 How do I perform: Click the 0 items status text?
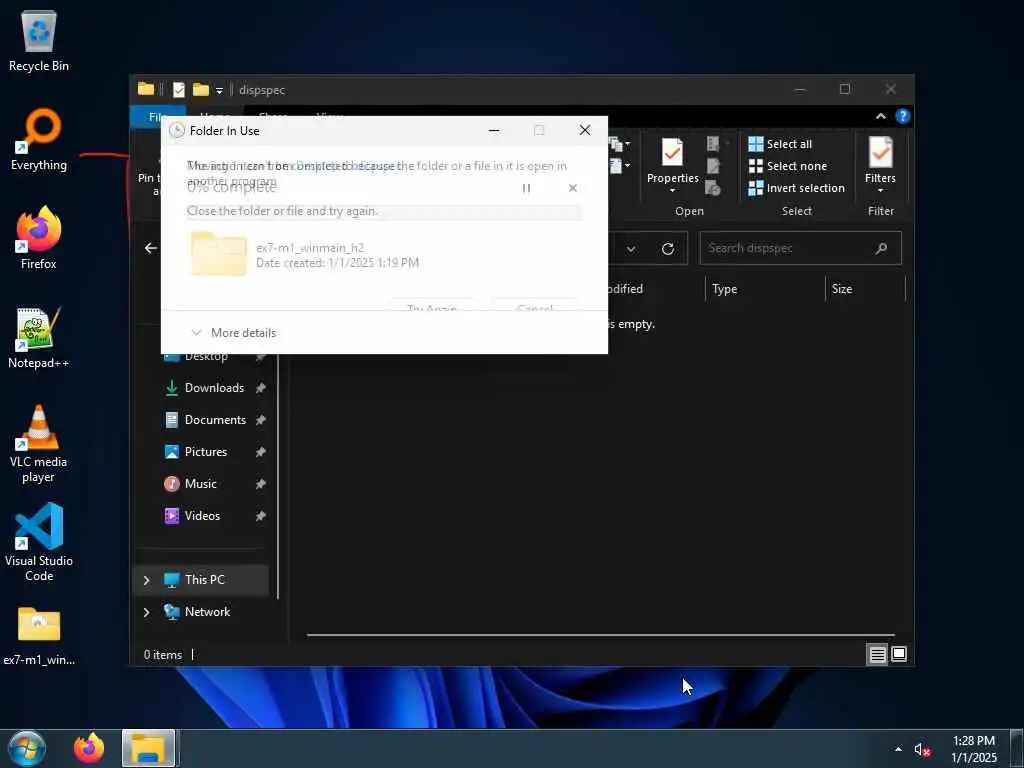click(x=163, y=655)
